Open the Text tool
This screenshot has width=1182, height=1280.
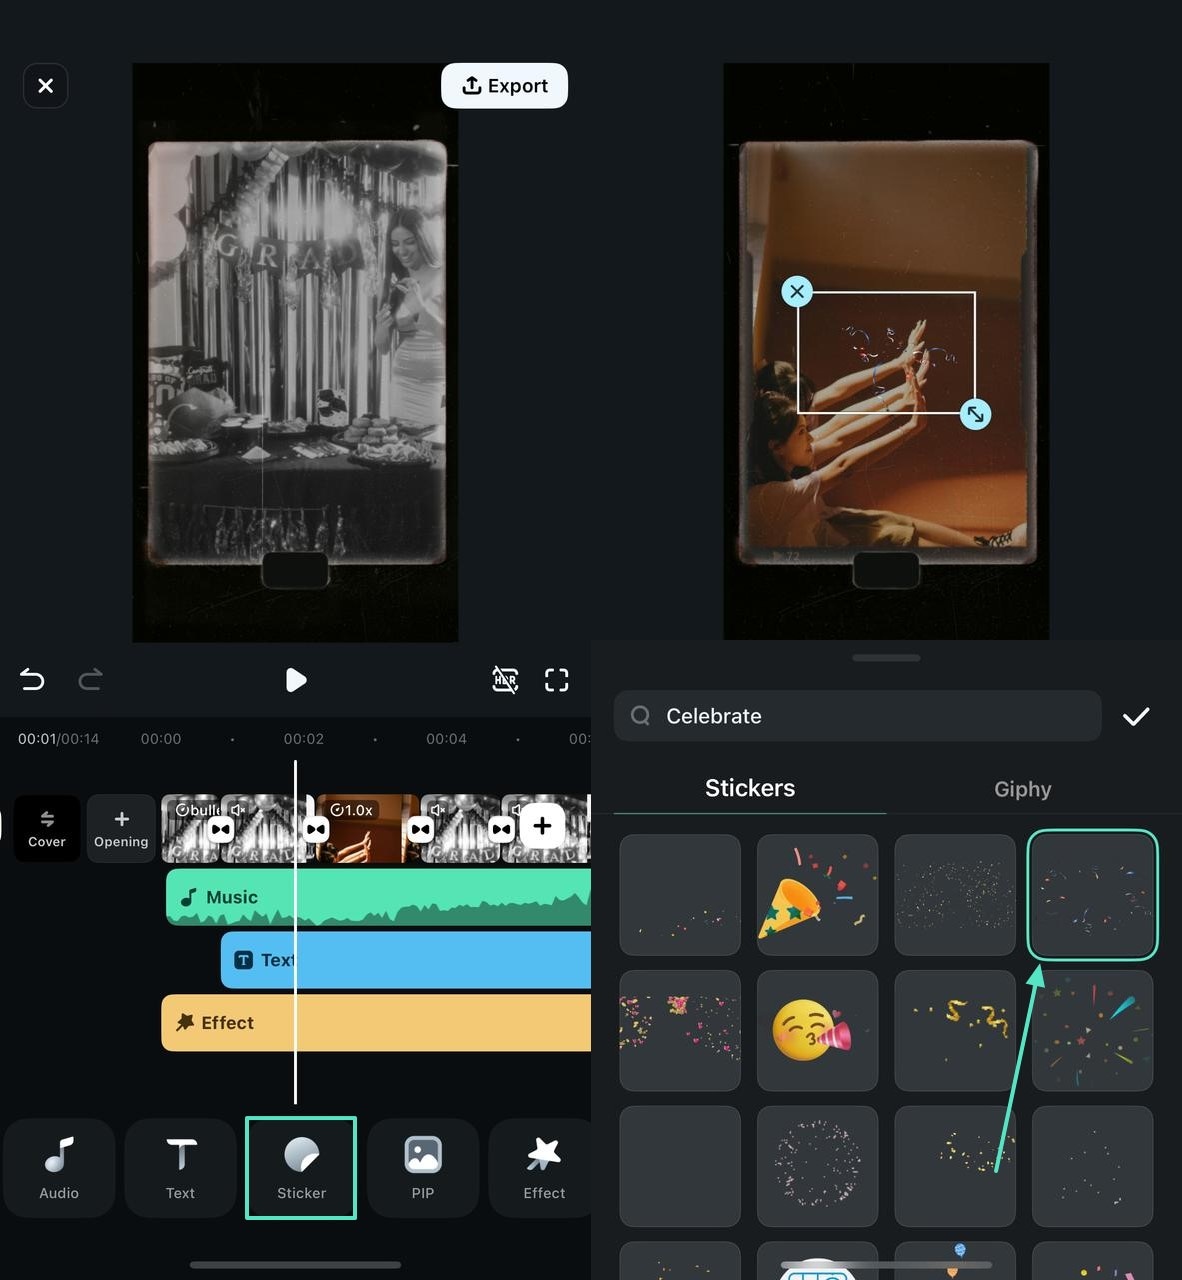pyautogui.click(x=180, y=1167)
